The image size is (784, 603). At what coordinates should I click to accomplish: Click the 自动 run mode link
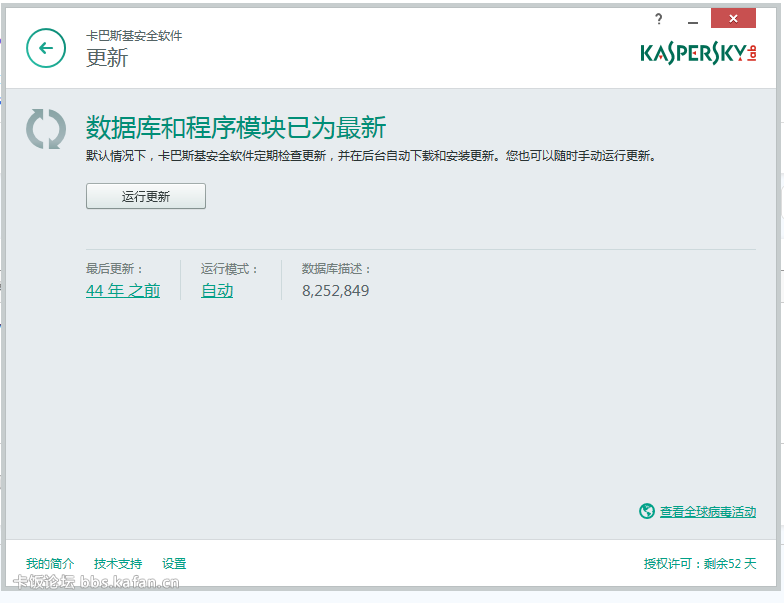click(x=217, y=290)
